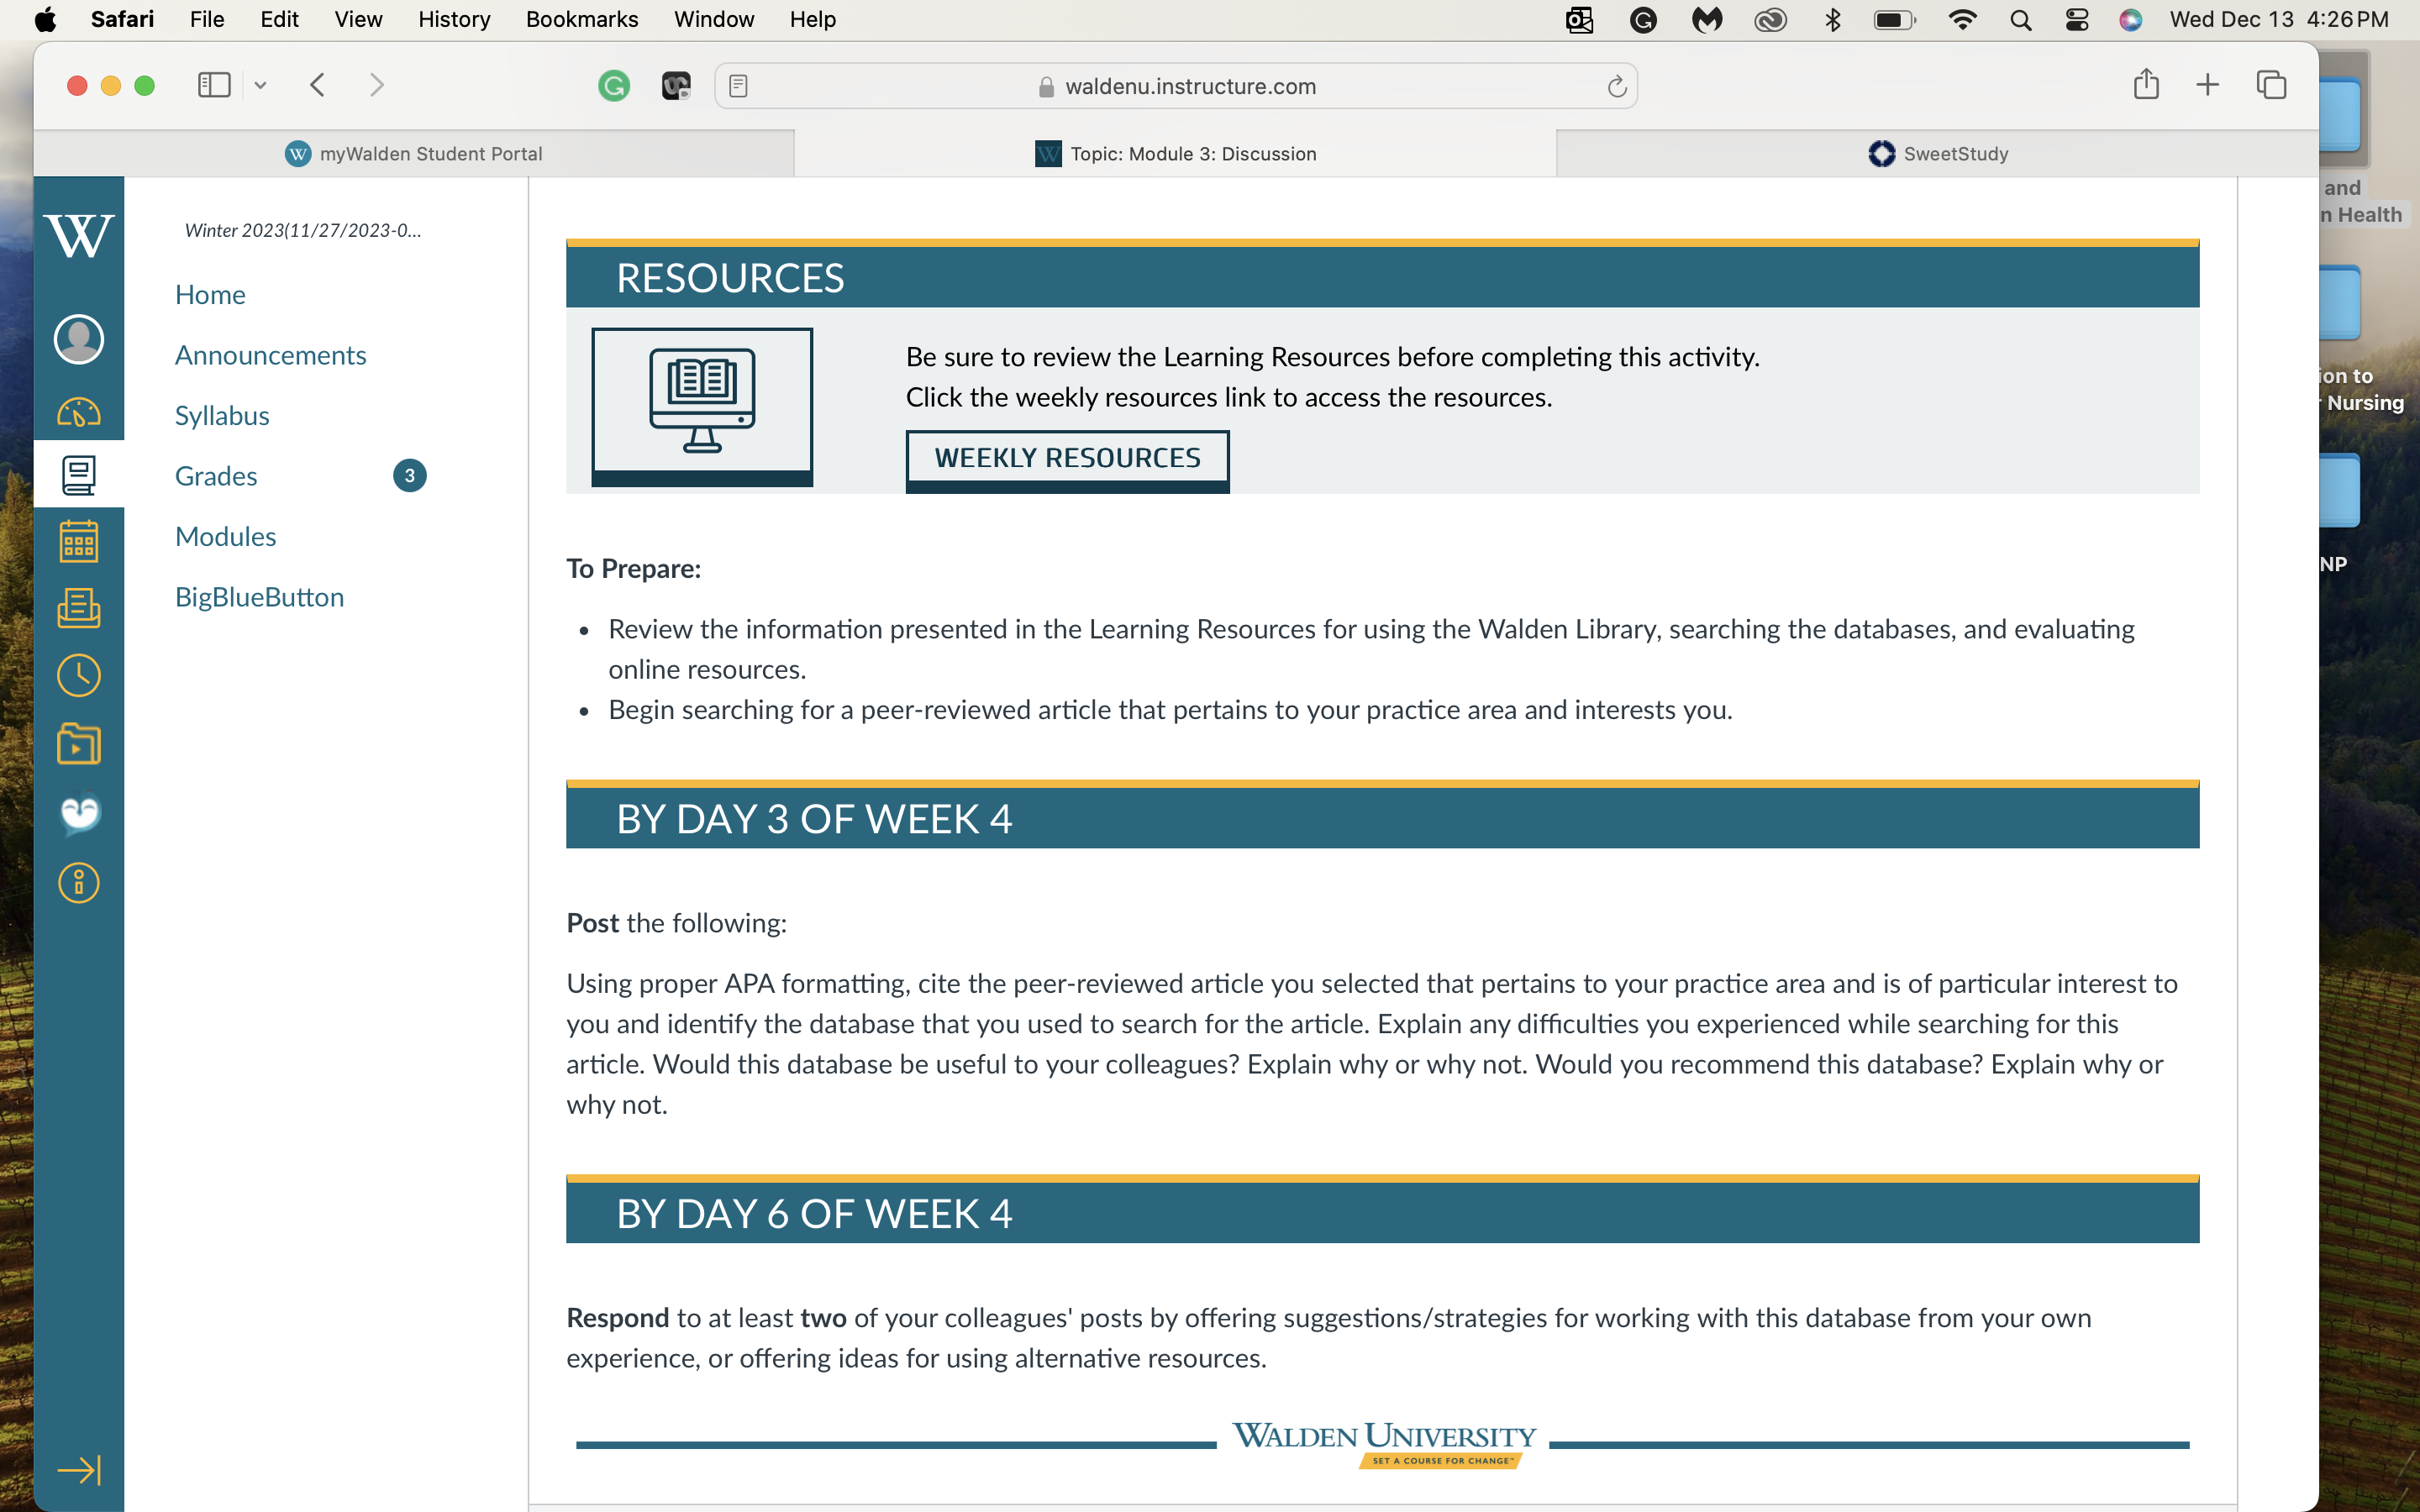Open the Grades course link
This screenshot has width=2420, height=1512.
coord(216,476)
